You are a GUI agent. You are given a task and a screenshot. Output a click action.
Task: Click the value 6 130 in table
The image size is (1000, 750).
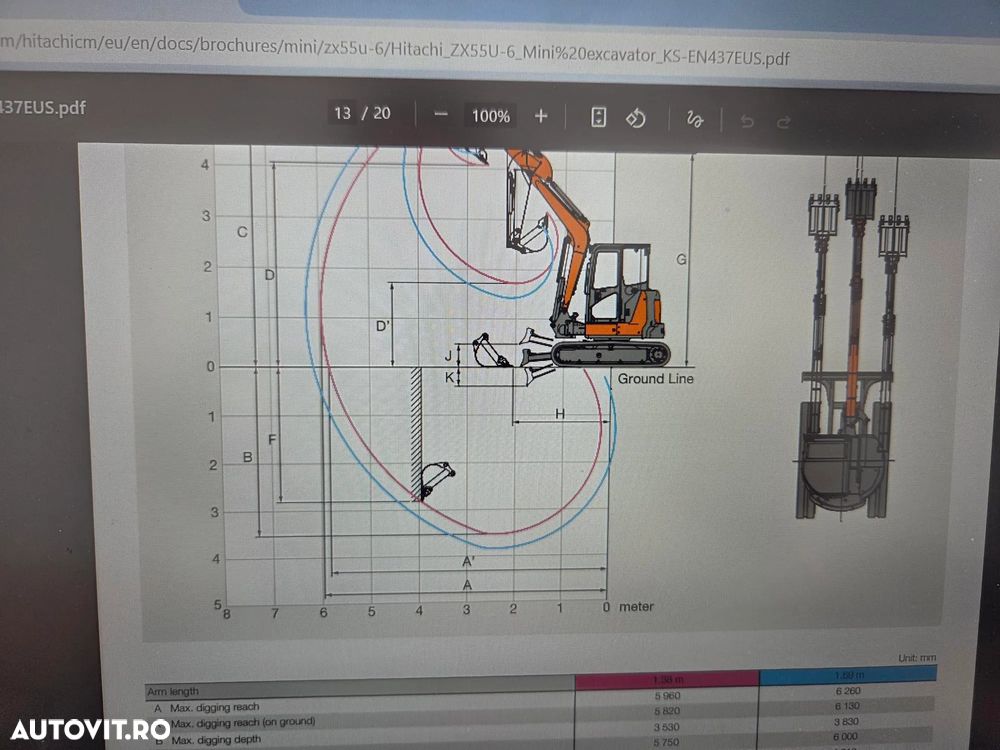pyautogui.click(x=847, y=706)
